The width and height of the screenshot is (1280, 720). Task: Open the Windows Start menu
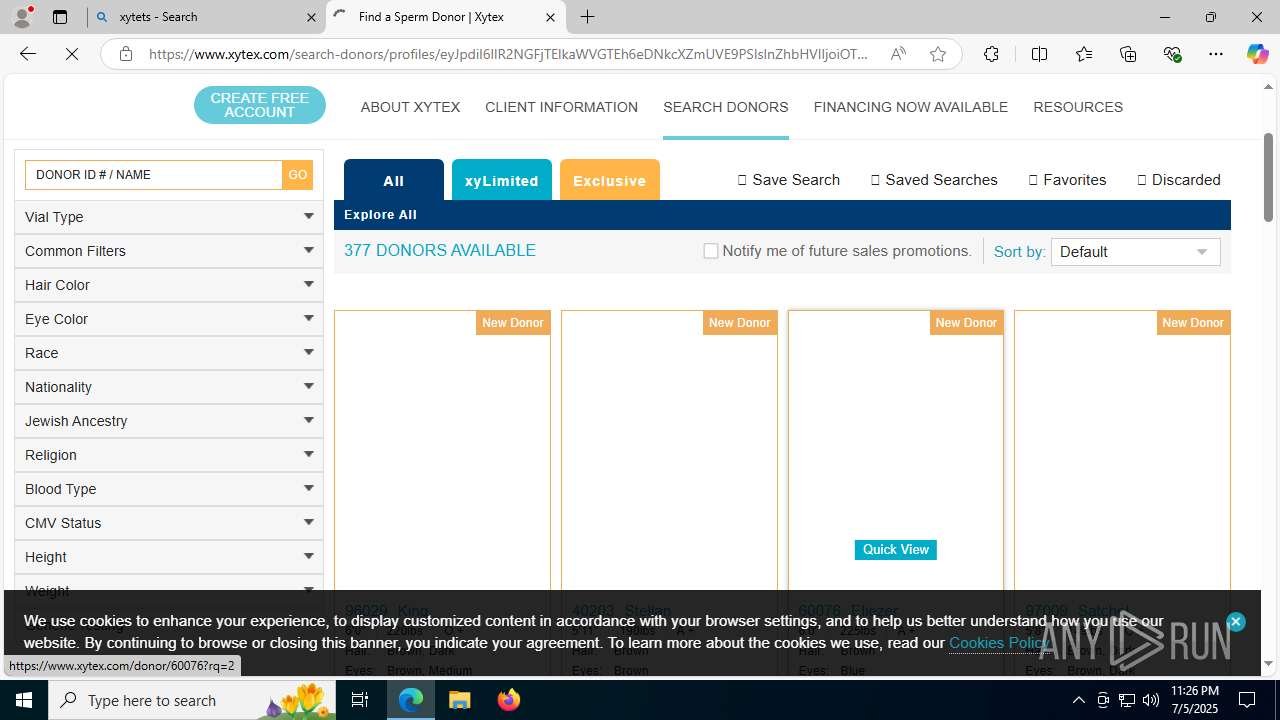[24, 700]
